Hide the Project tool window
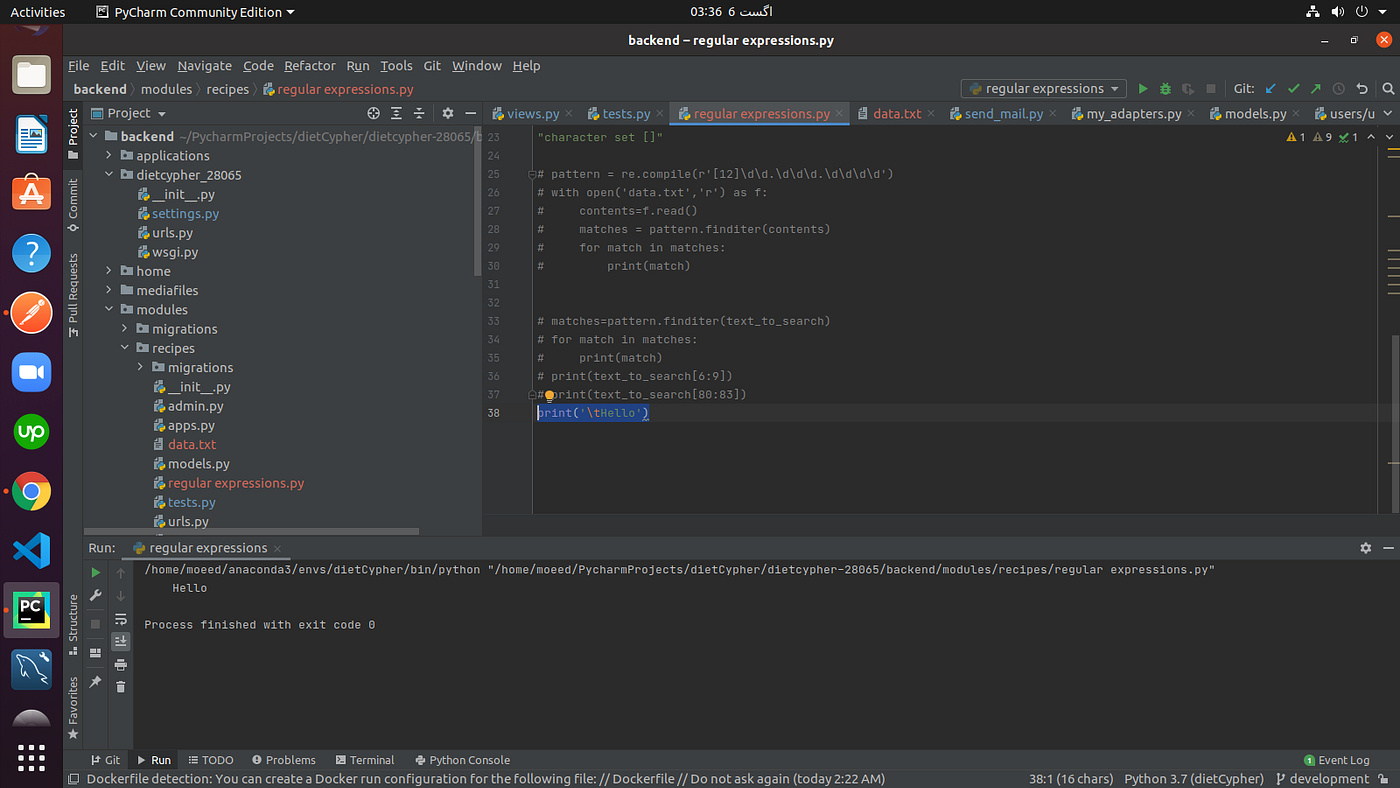The image size is (1400, 788). coord(470,114)
